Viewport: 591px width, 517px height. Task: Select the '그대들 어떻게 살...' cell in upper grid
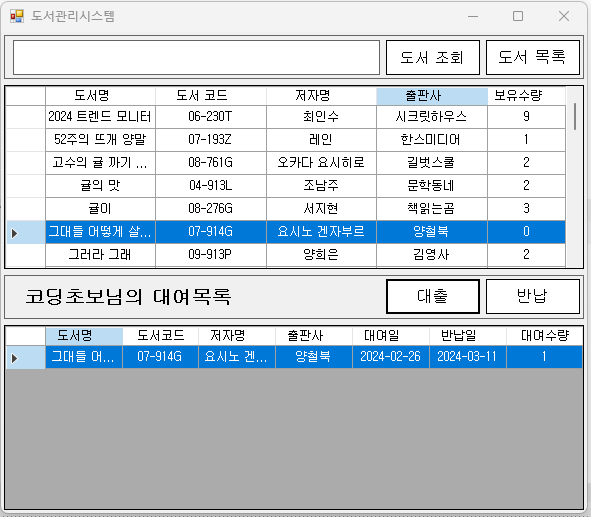[x=100, y=232]
